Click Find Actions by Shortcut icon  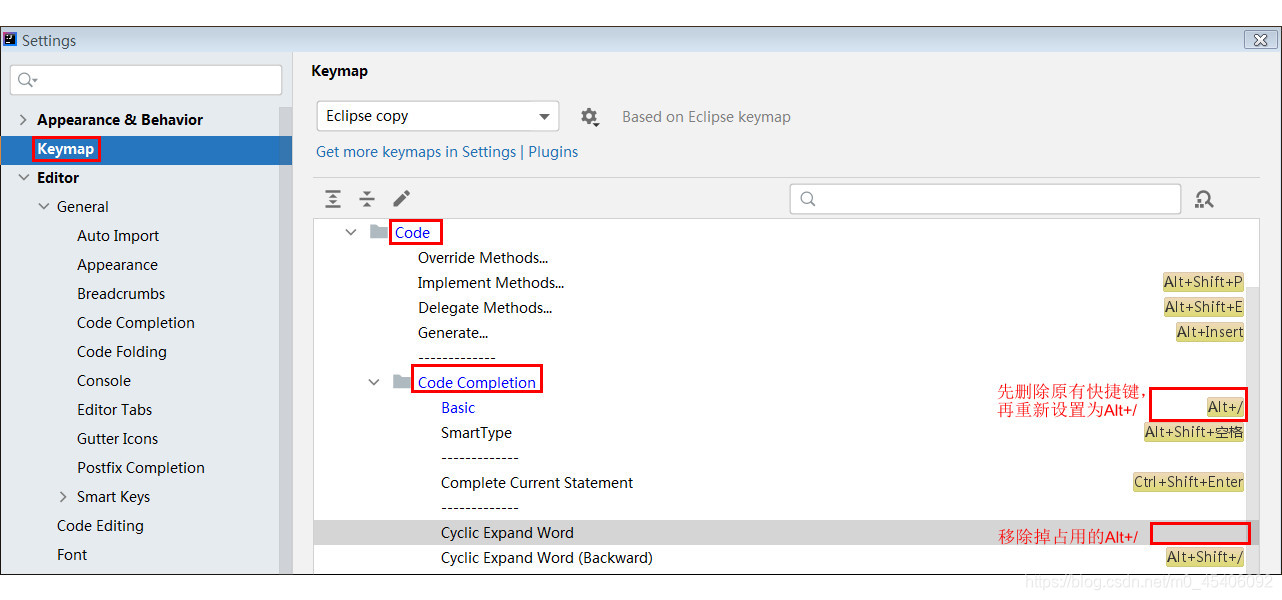point(1204,199)
